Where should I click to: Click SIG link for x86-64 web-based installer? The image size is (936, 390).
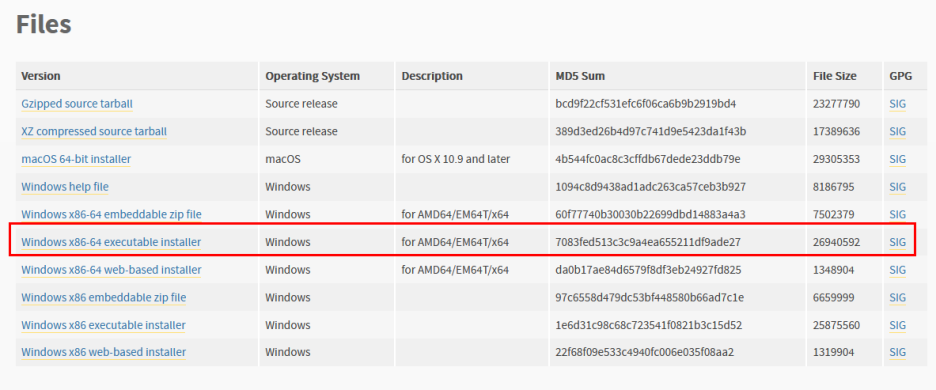[x=897, y=270]
